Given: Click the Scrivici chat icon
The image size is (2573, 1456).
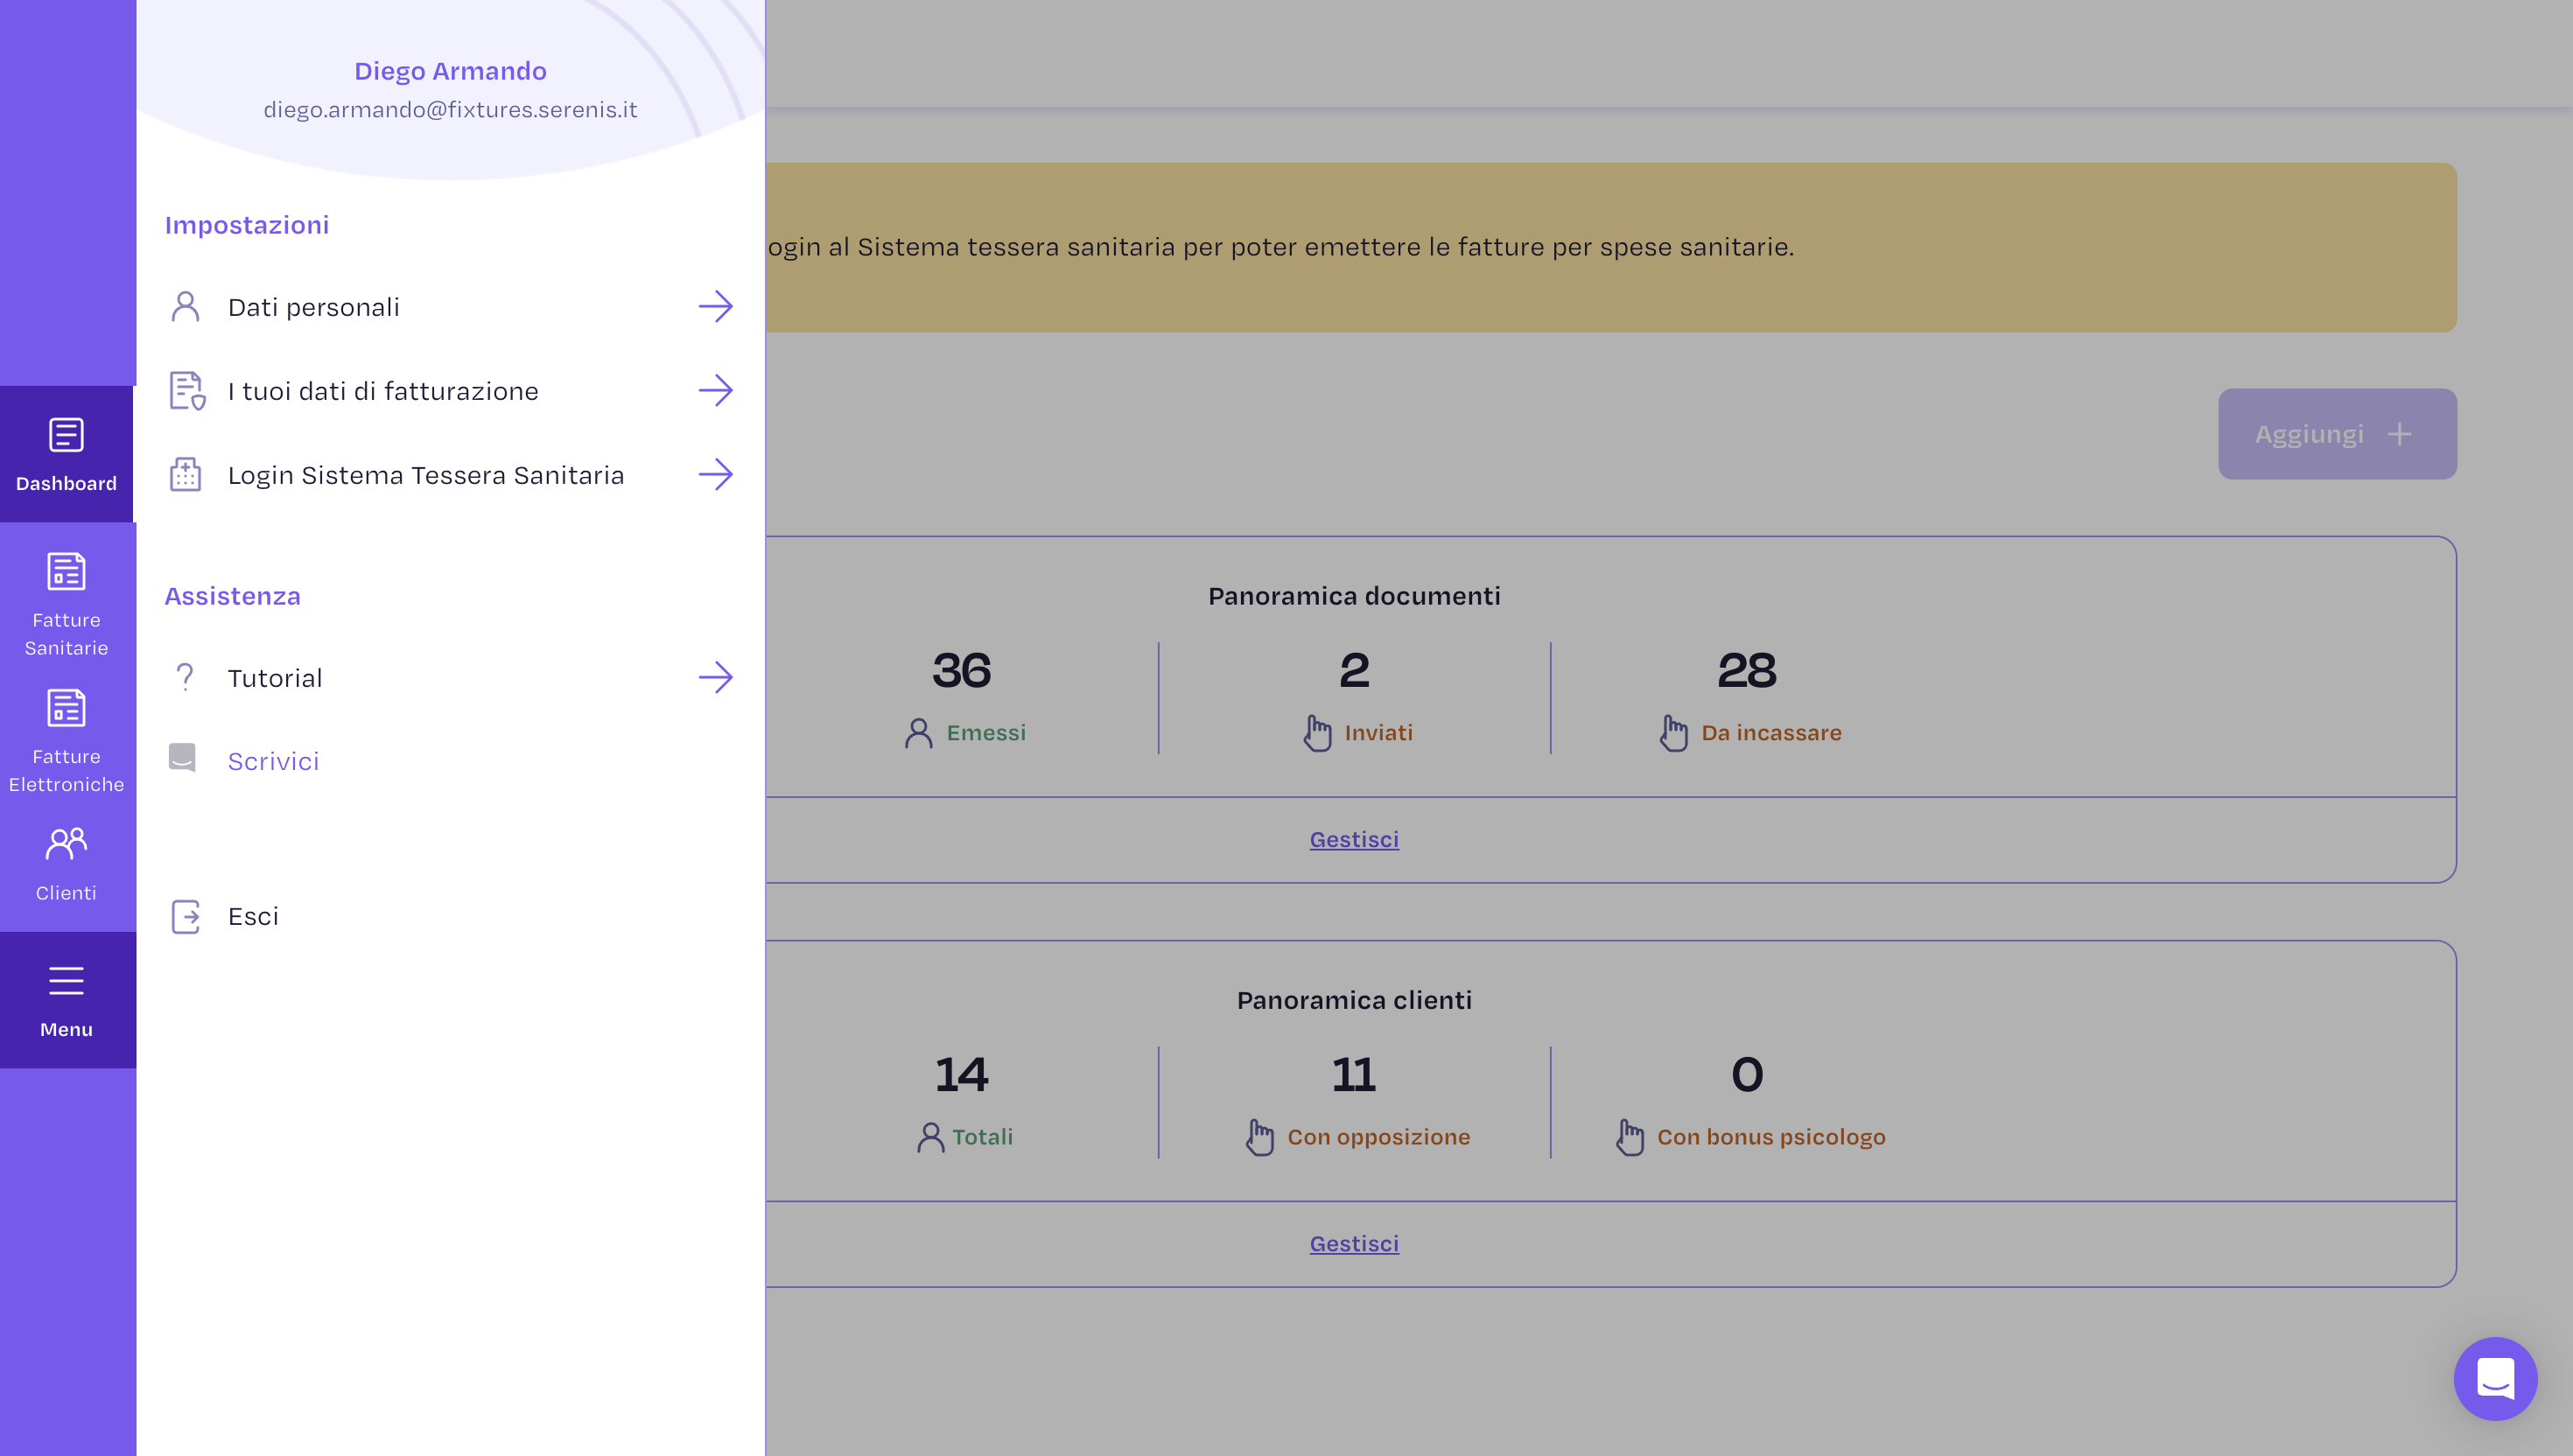Looking at the screenshot, I should pyautogui.click(x=182, y=758).
